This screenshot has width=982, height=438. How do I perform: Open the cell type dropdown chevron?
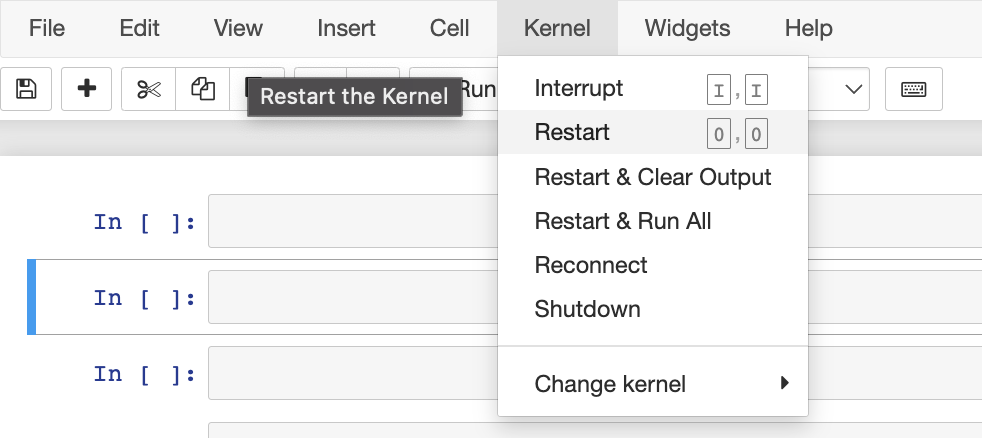coord(853,89)
